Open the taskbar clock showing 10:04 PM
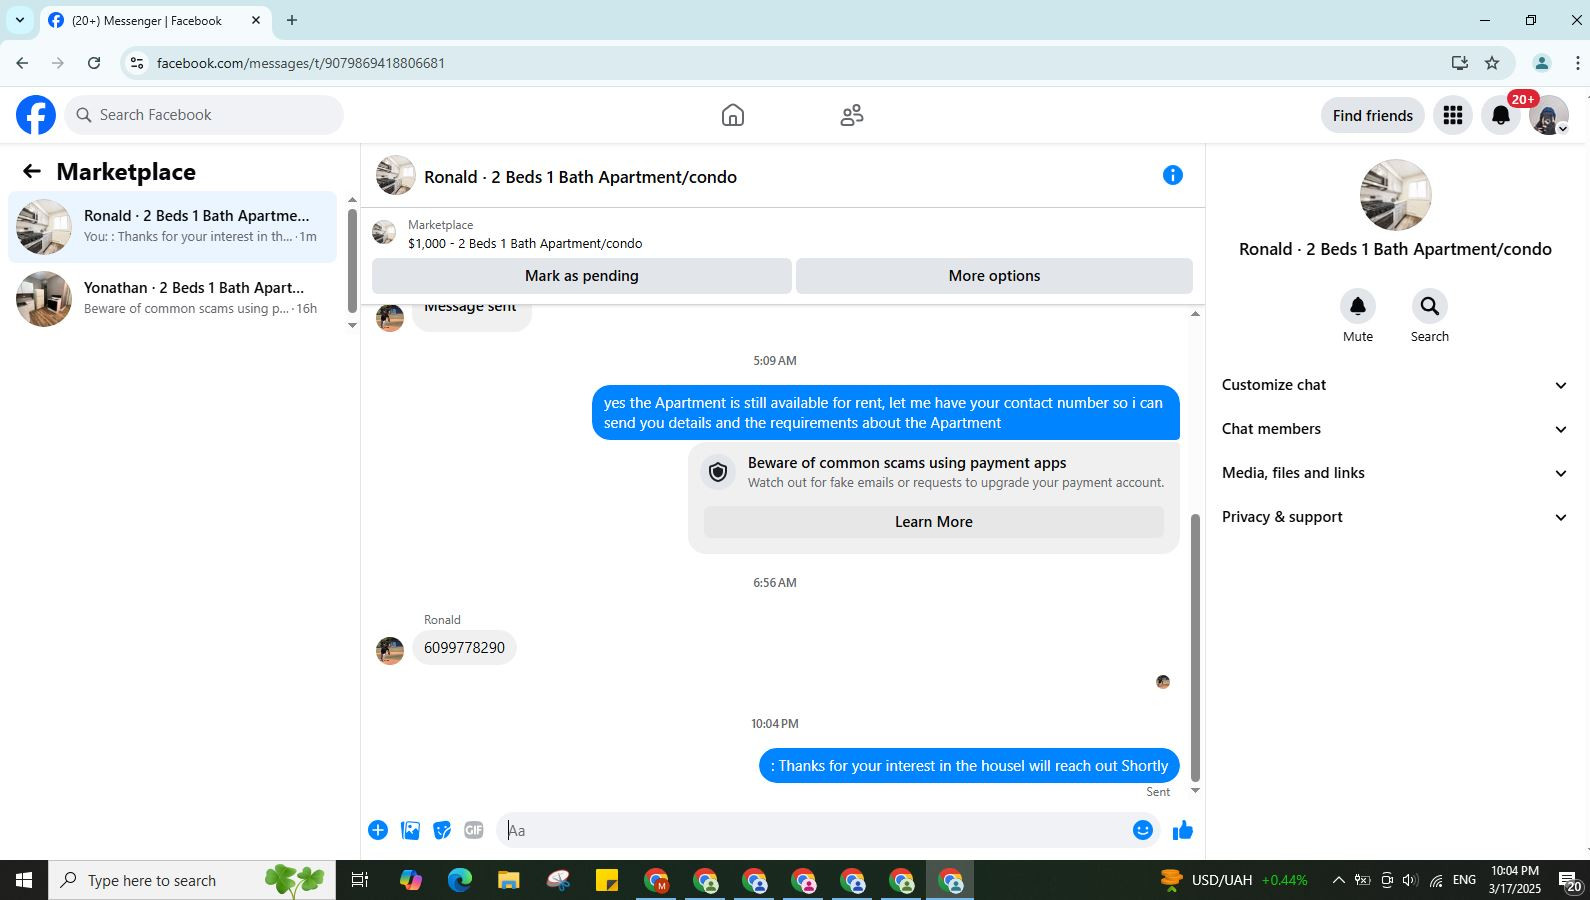Viewport: 1590px width, 900px height. click(x=1514, y=880)
